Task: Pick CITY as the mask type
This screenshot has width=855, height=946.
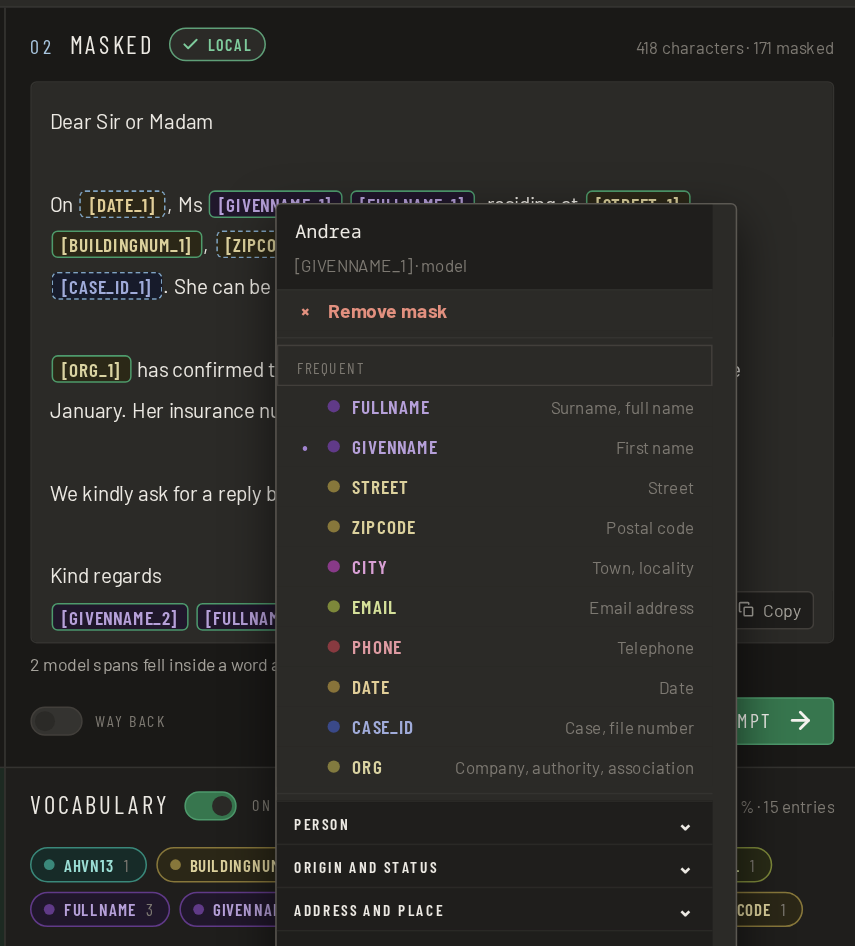Action: coord(494,568)
